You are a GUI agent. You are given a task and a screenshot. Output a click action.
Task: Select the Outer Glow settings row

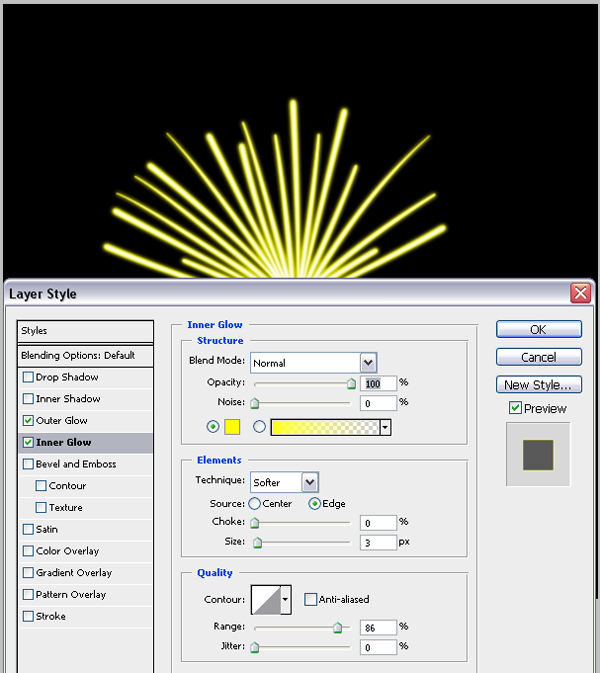pyautogui.click(x=85, y=421)
